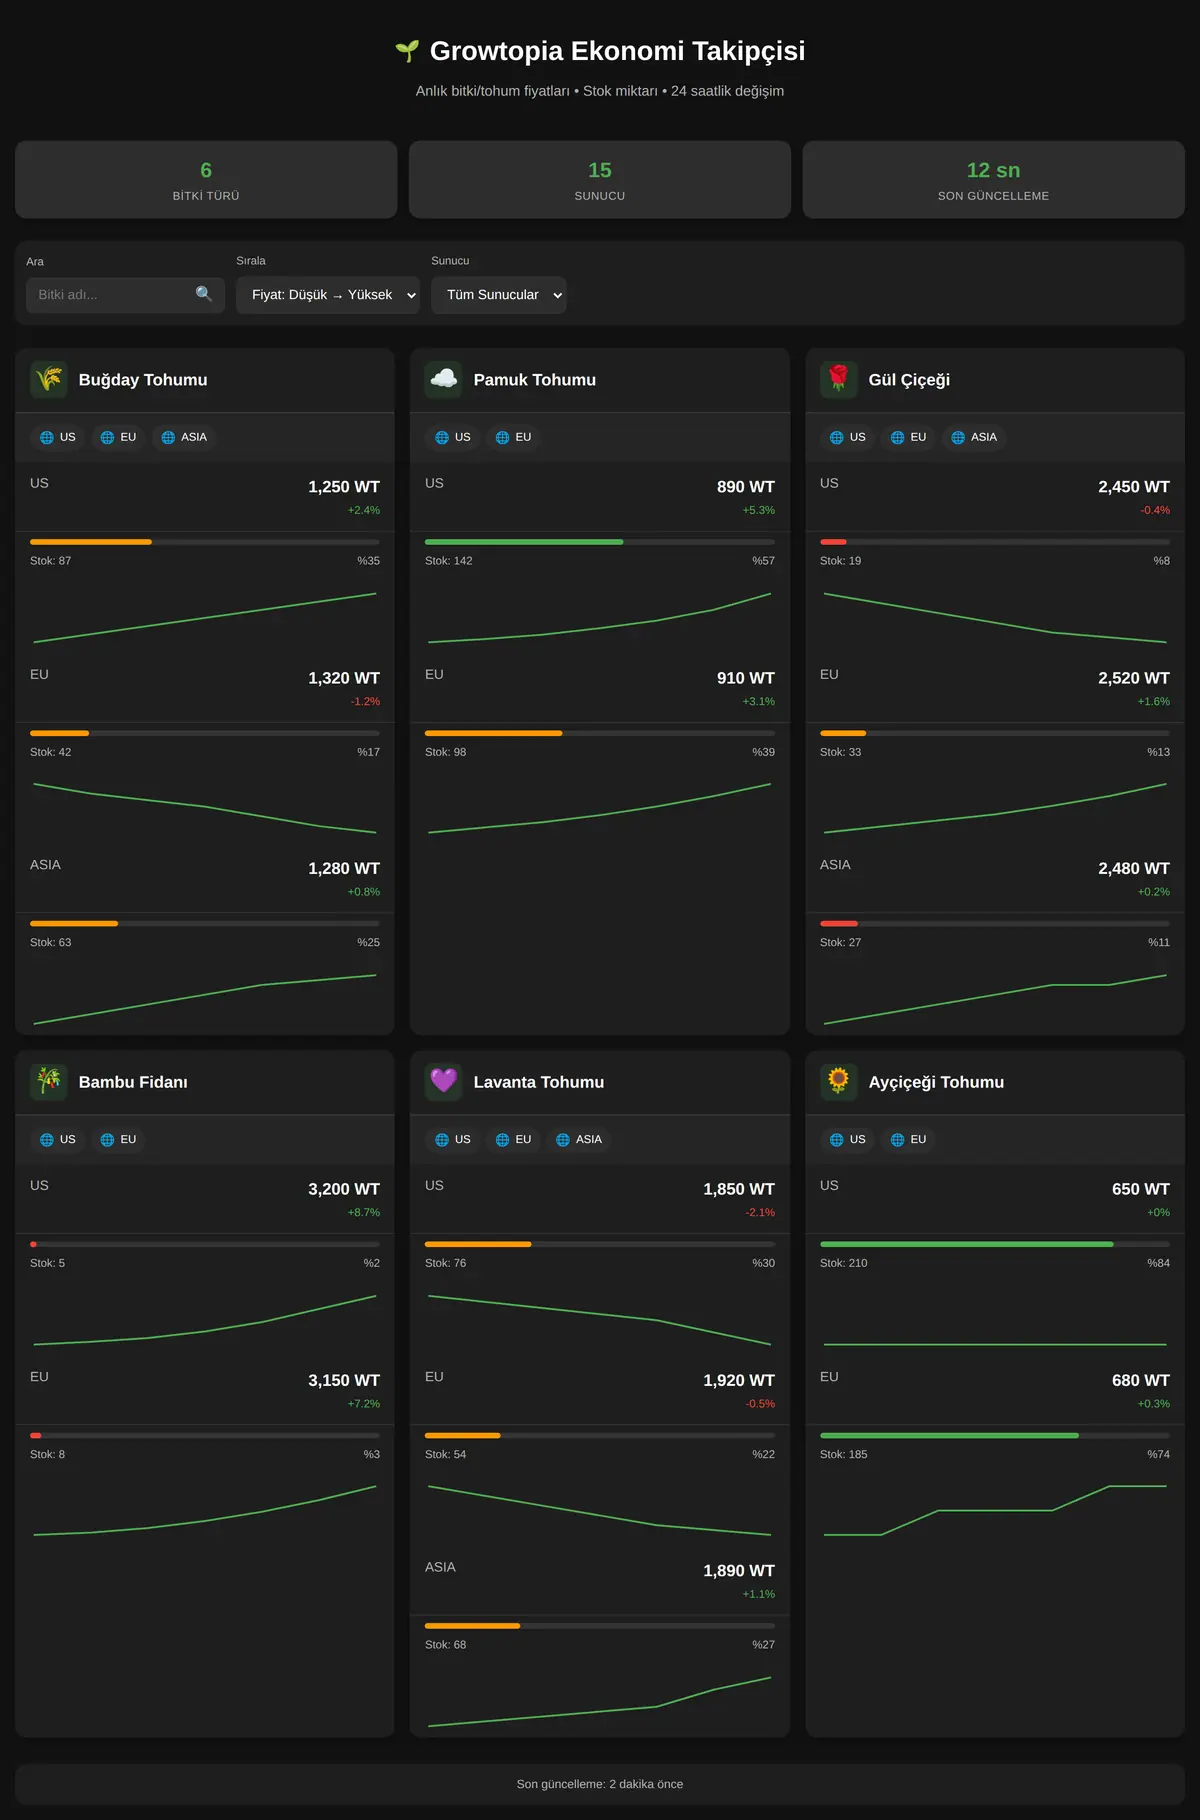The width and height of the screenshot is (1200, 1820).
Task: Click the Ayçiçeği US stock progress bar
Action: pos(995,1244)
